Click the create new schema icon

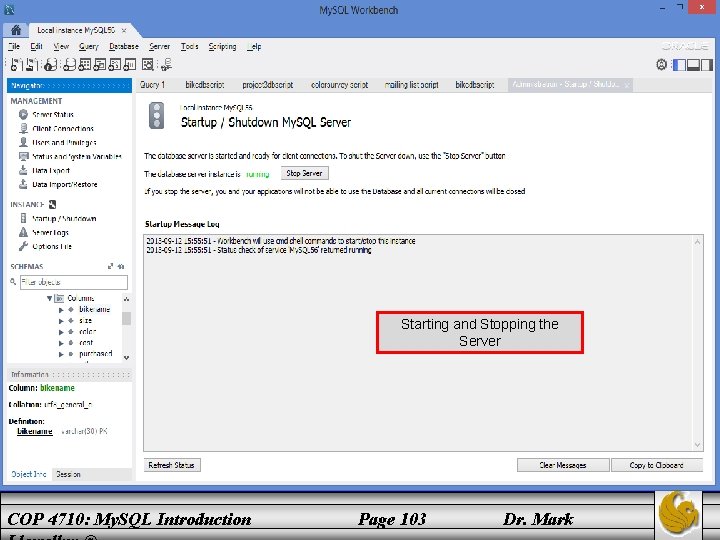(69, 65)
